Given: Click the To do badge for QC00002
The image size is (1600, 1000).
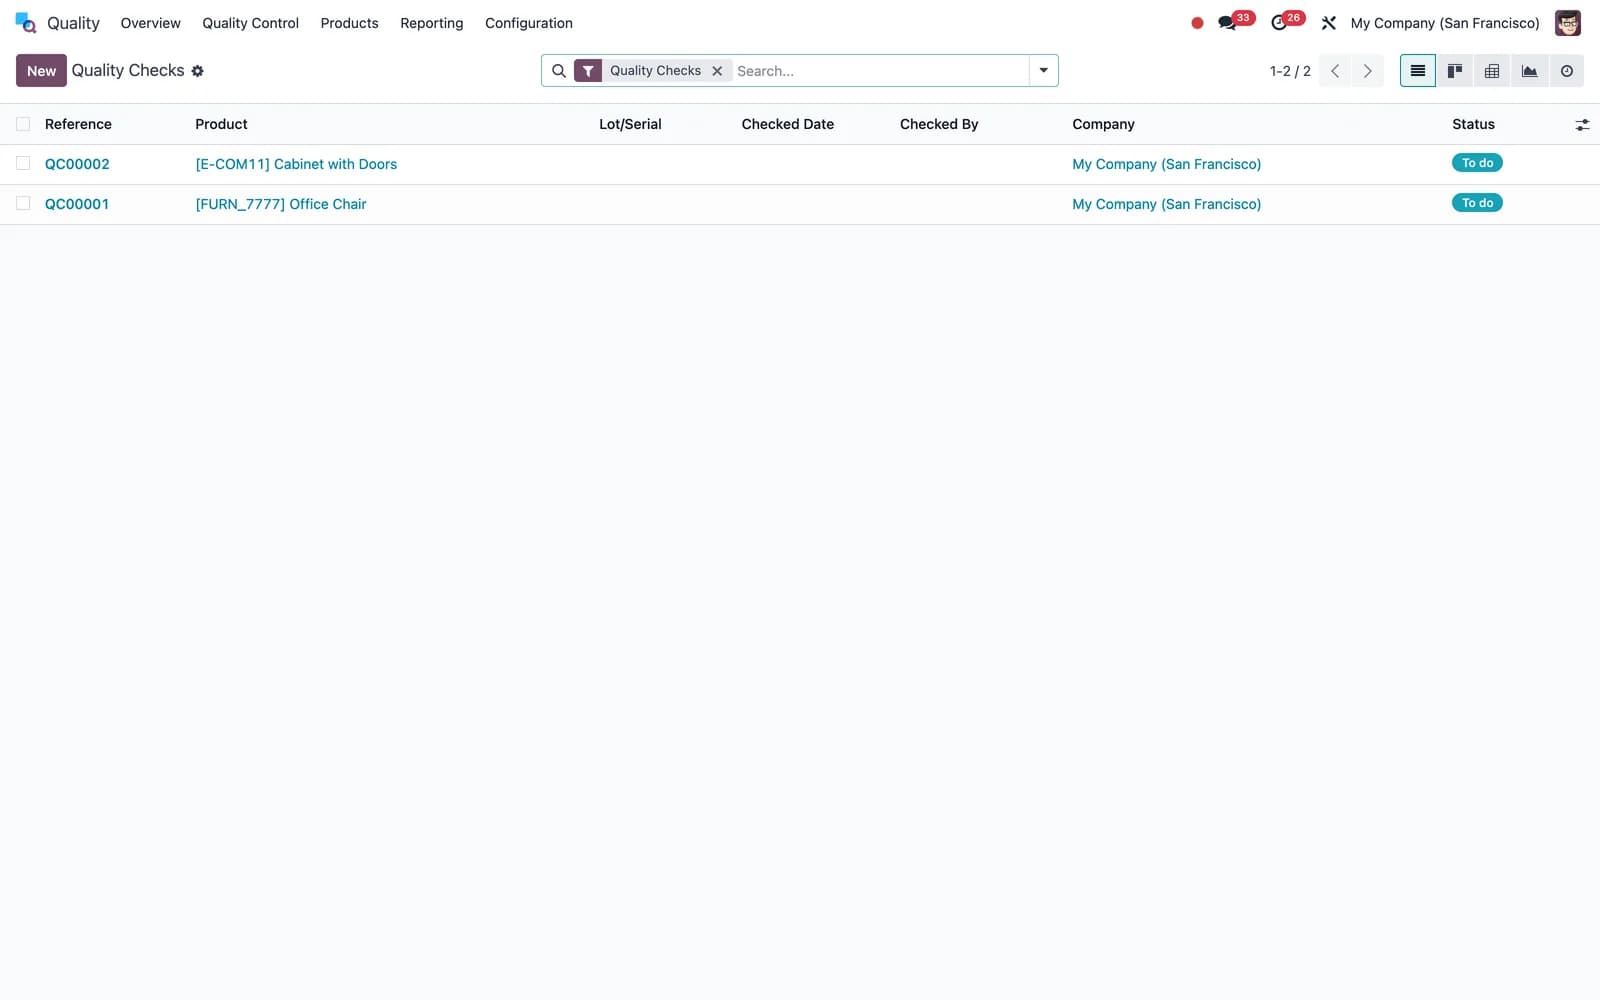Looking at the screenshot, I should pos(1477,163).
